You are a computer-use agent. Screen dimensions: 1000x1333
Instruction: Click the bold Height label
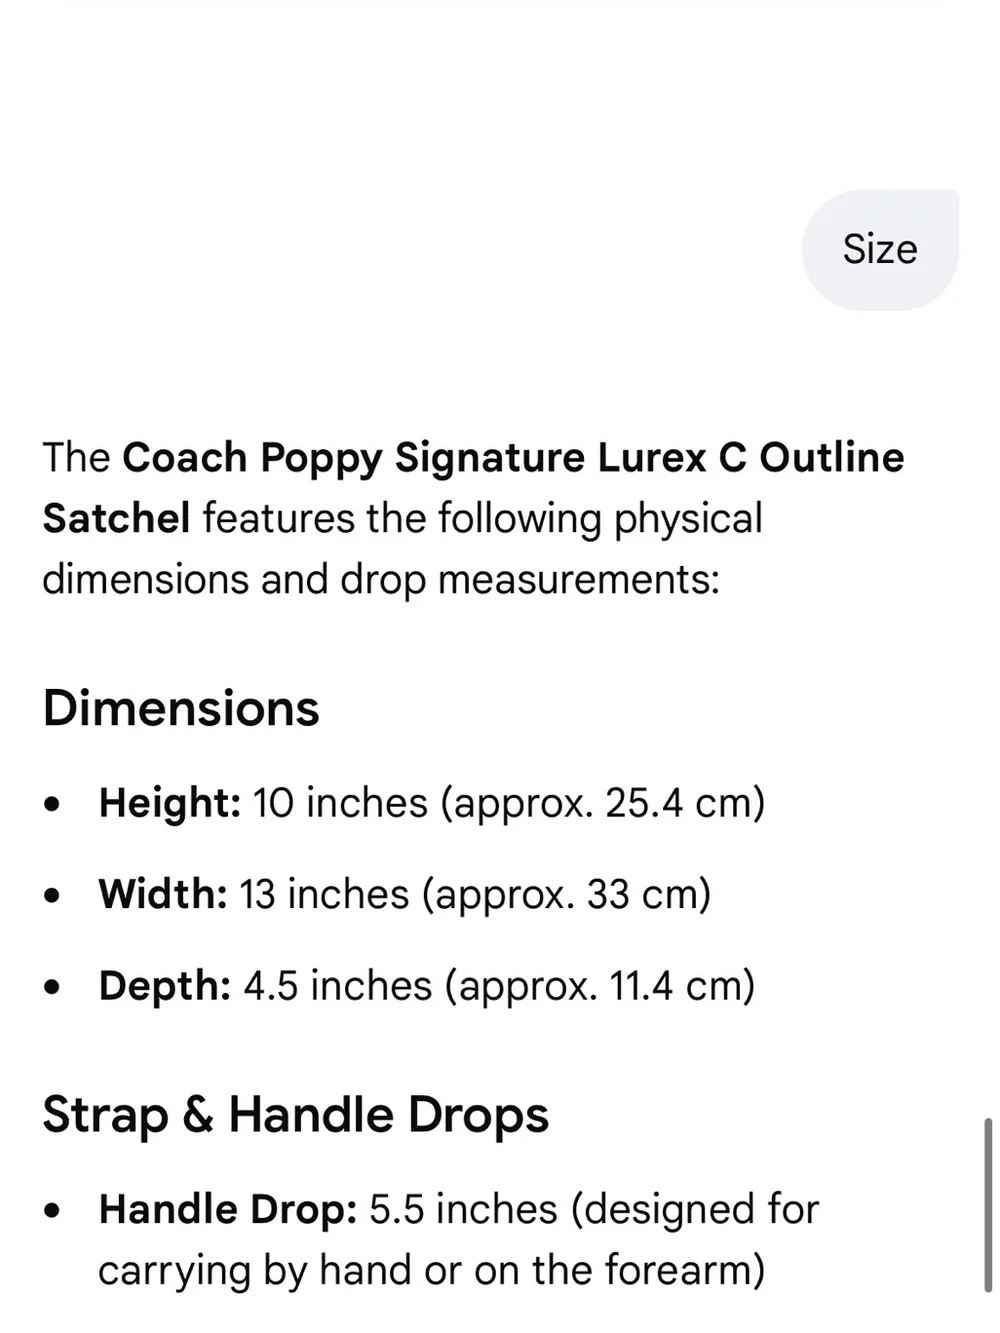[x=170, y=803]
